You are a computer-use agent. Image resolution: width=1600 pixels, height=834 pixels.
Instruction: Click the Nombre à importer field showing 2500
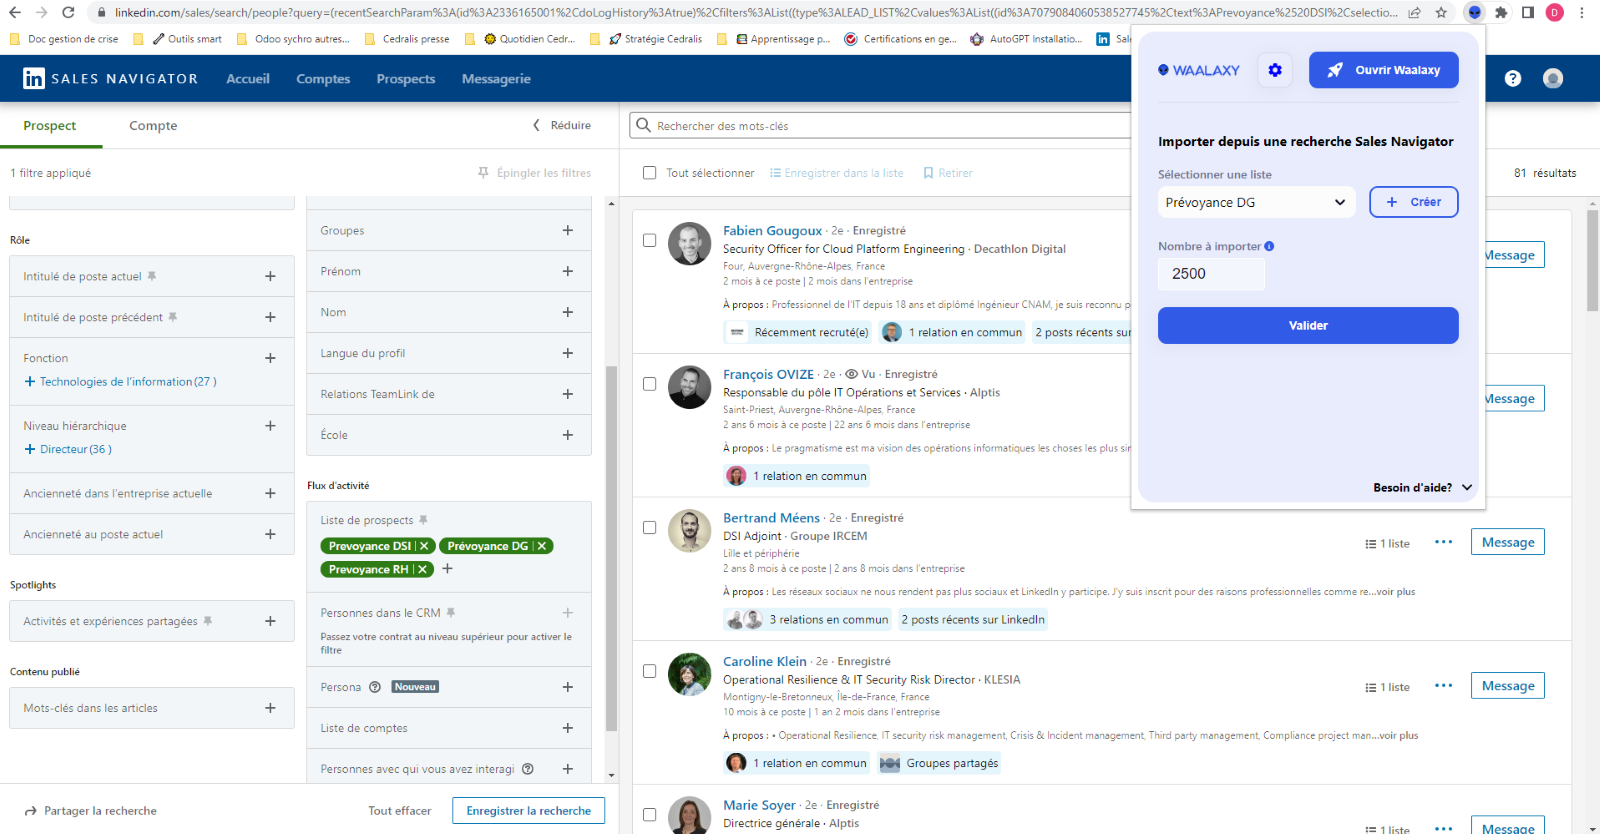1211,274
